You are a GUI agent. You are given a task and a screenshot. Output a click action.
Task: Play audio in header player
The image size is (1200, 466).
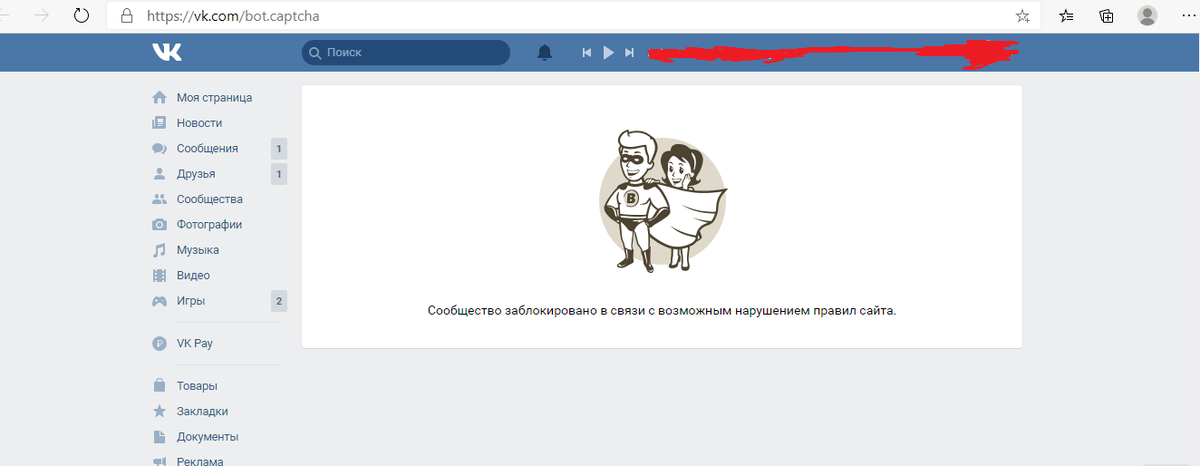[x=608, y=52]
